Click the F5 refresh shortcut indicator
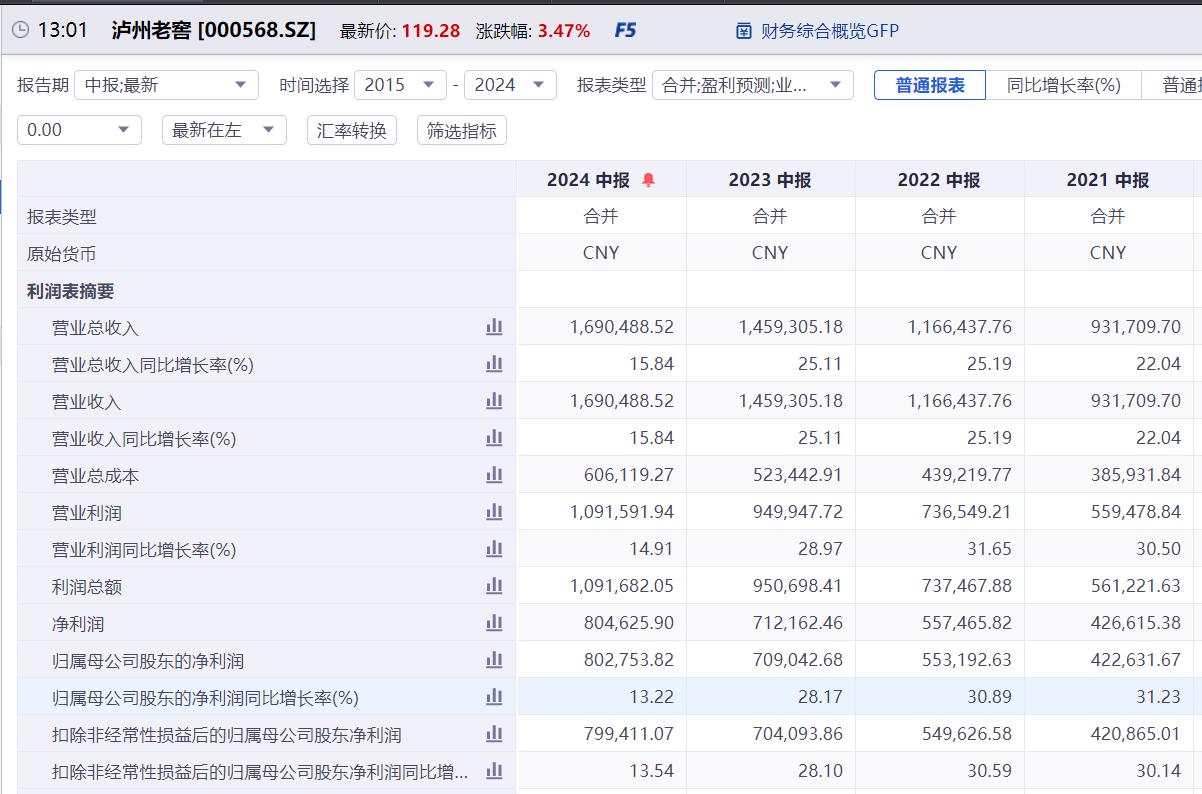Image resolution: width=1202 pixels, height=794 pixels. [624, 30]
